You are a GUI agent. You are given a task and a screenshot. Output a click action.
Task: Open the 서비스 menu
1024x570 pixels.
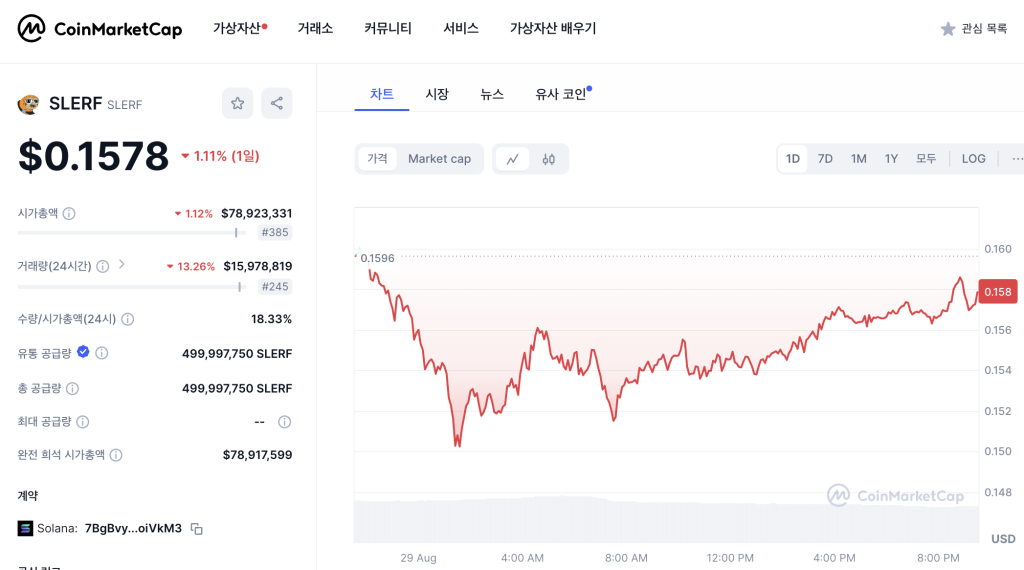[461, 28]
